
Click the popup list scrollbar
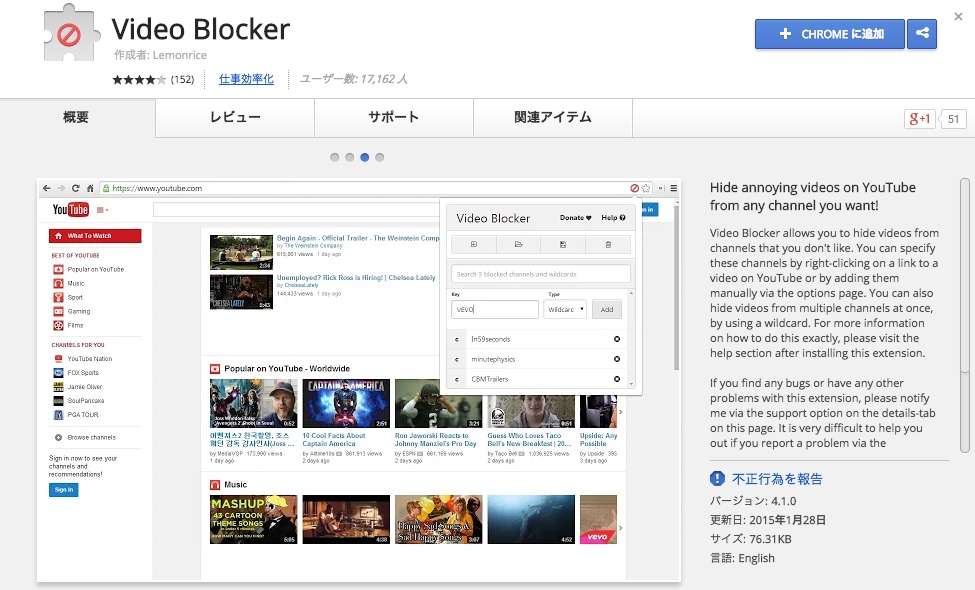point(632,338)
